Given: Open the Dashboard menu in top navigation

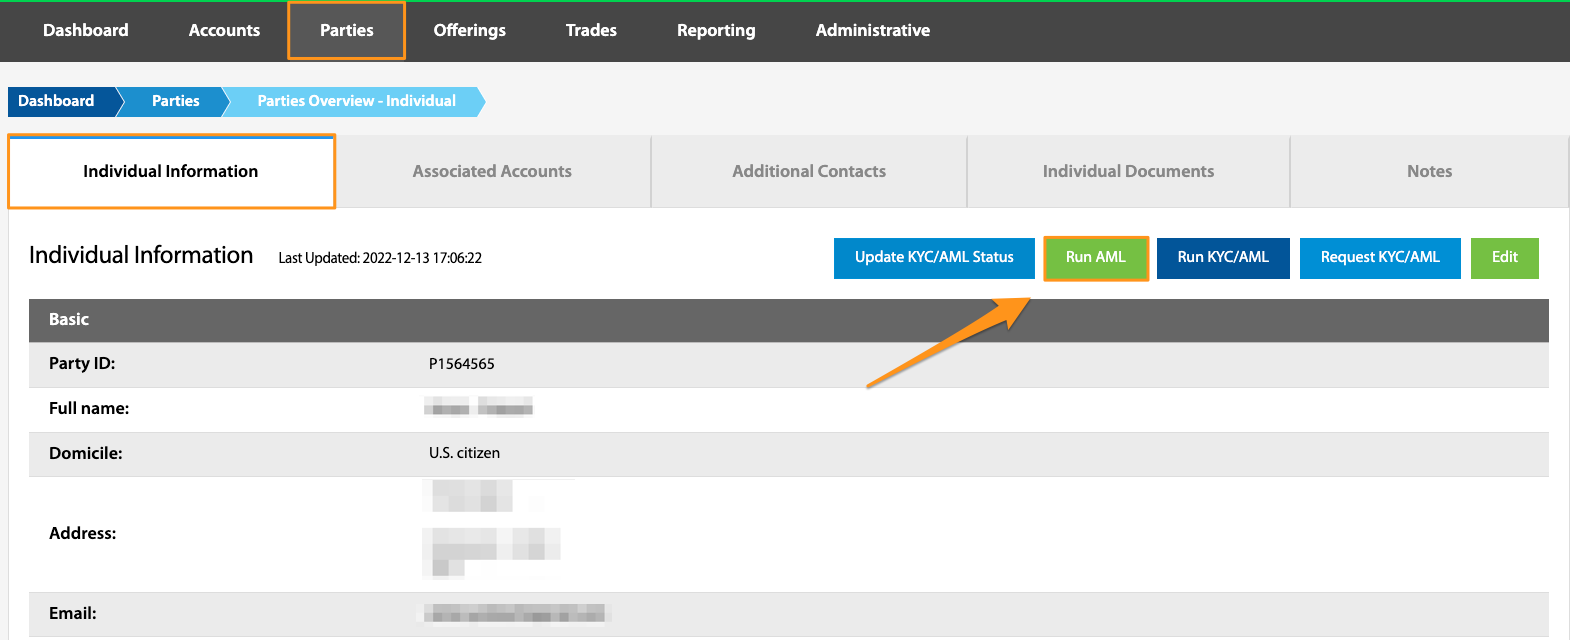Looking at the screenshot, I should (86, 30).
